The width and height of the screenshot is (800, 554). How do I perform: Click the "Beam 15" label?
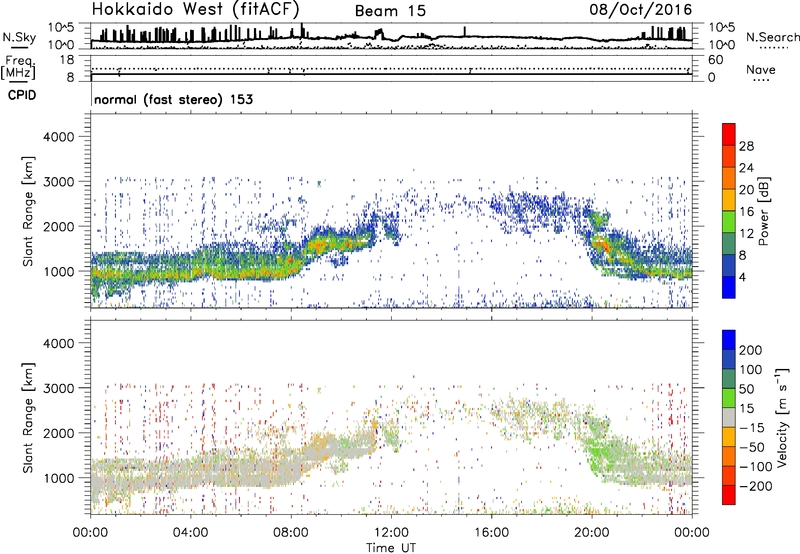tap(390, 11)
